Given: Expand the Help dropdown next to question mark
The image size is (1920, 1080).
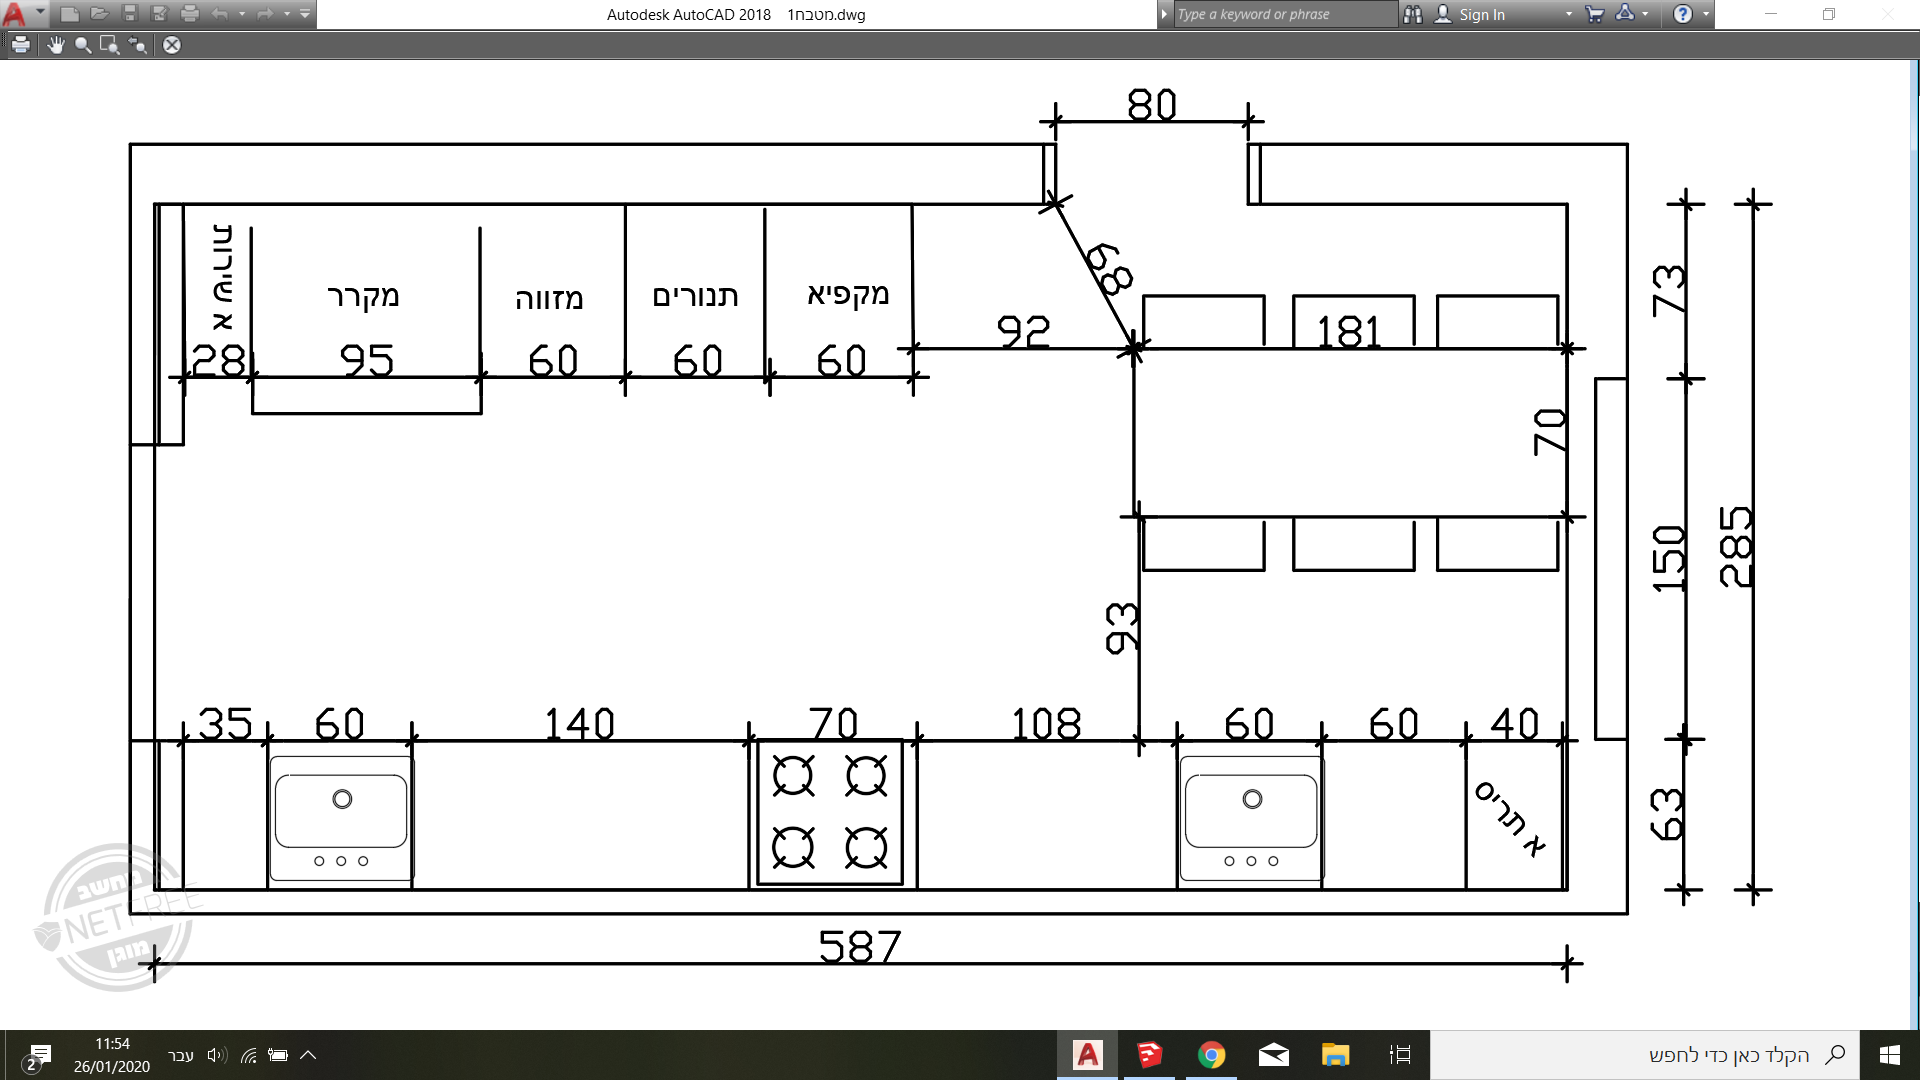Looking at the screenshot, I should pos(1706,14).
